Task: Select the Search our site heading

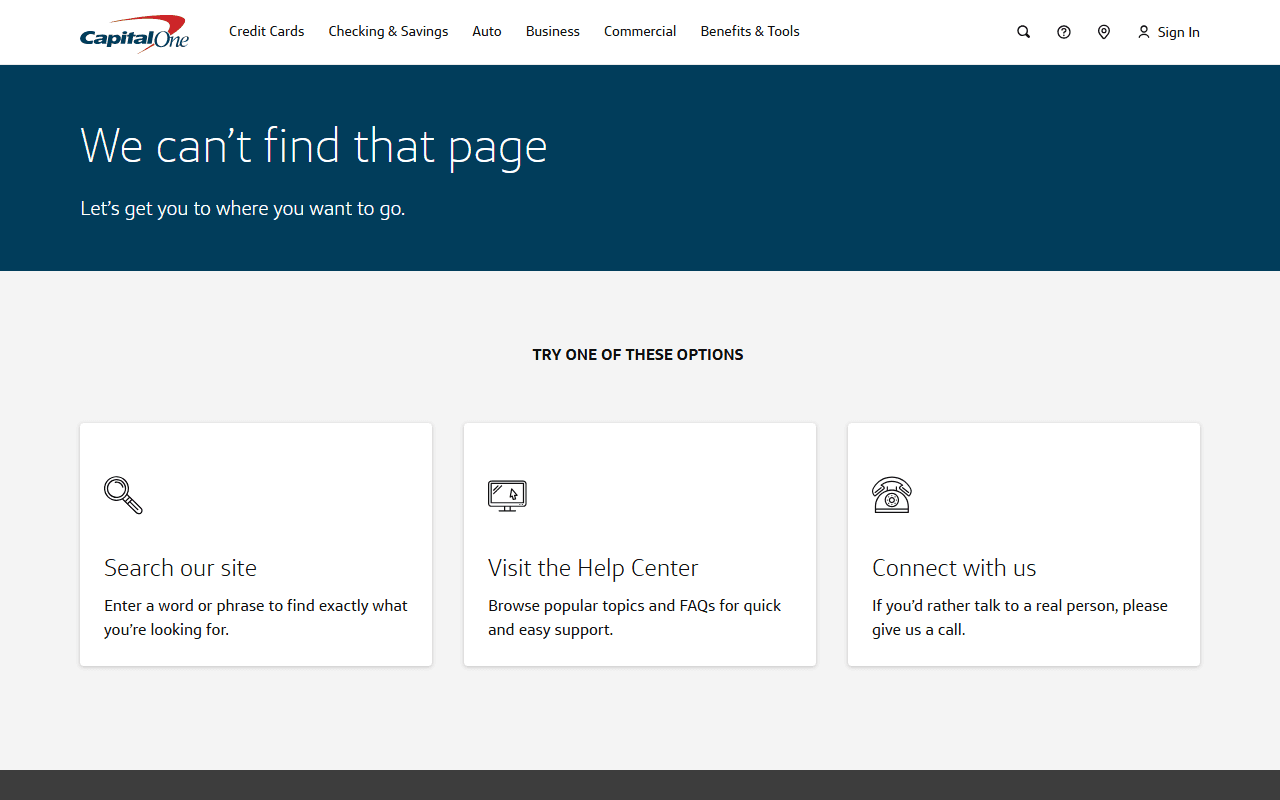Action: (x=180, y=568)
